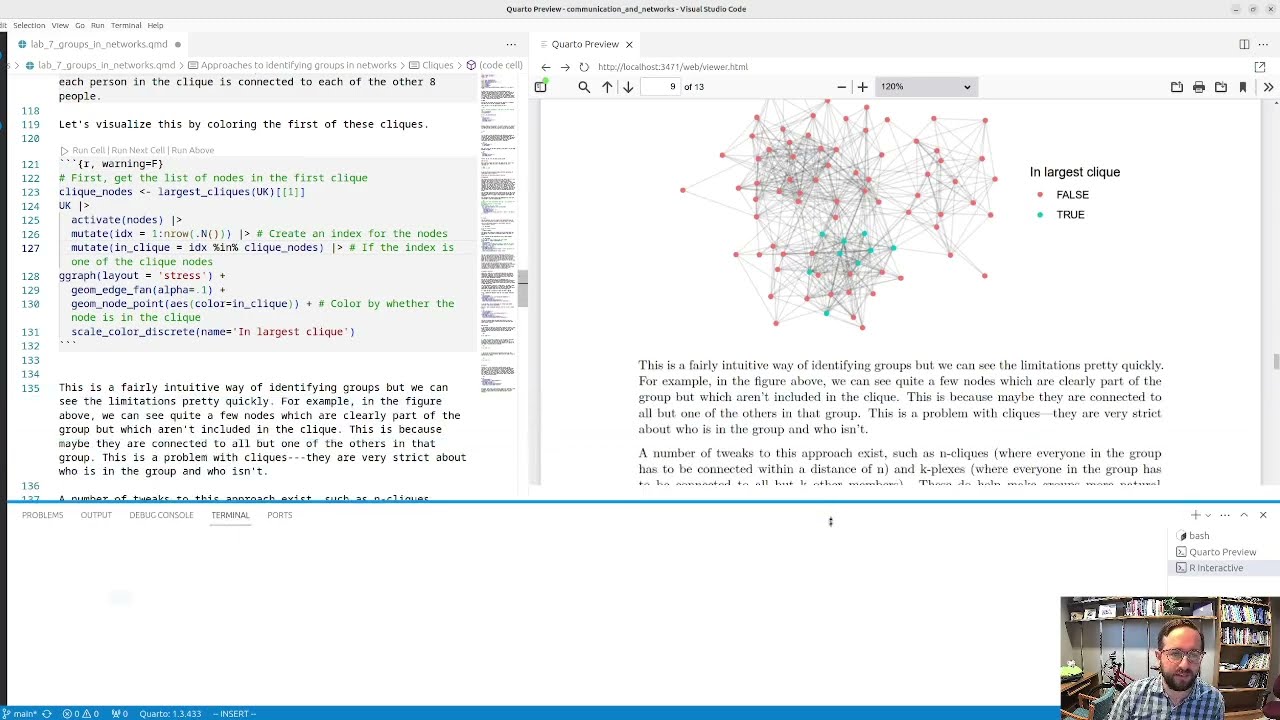This screenshot has height=720, width=1280.
Task: Click the ports forwarded status item
Action: click(x=119, y=714)
